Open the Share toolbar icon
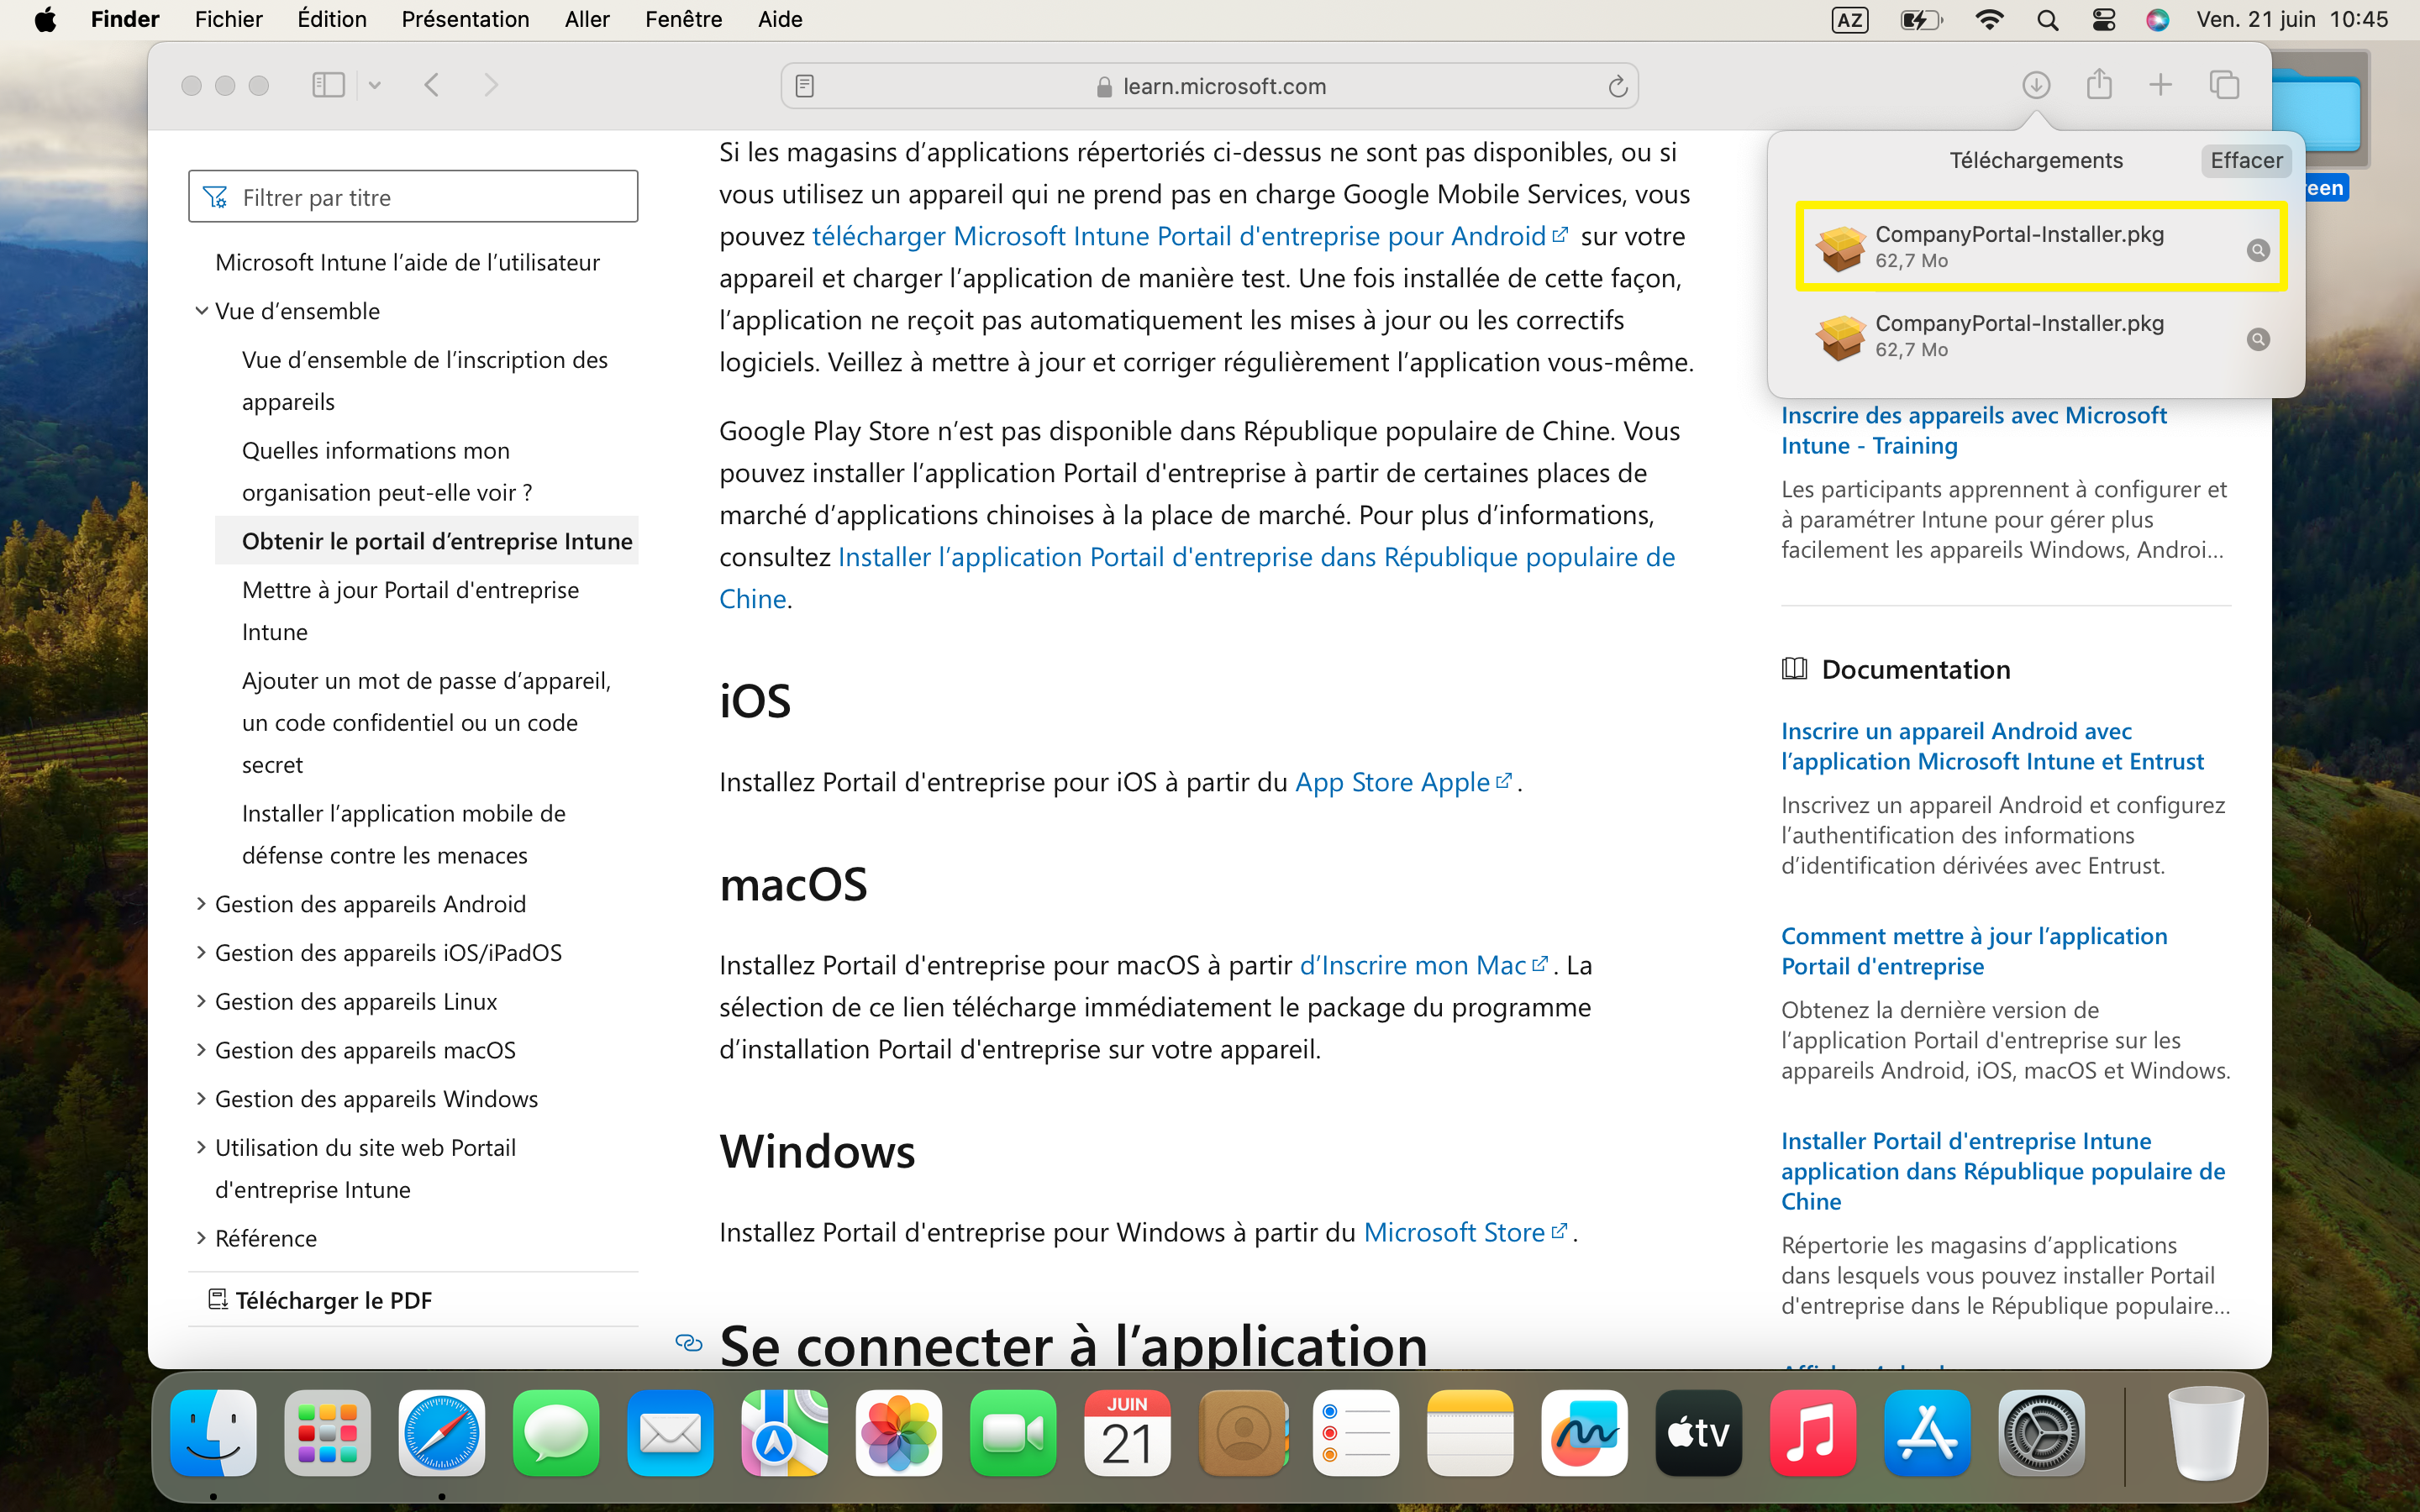Image resolution: width=2420 pixels, height=1512 pixels. pyautogui.click(x=2099, y=85)
